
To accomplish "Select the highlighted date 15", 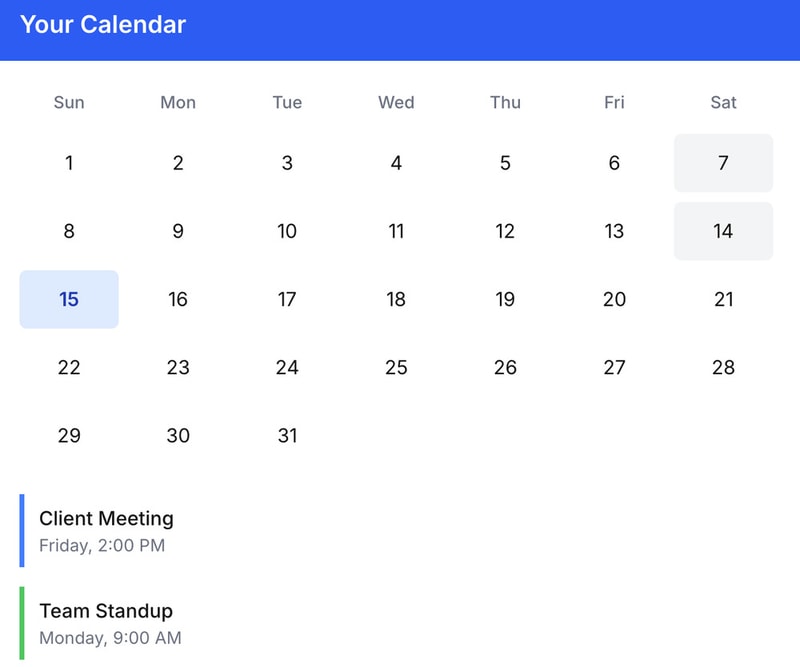I will tap(69, 299).
